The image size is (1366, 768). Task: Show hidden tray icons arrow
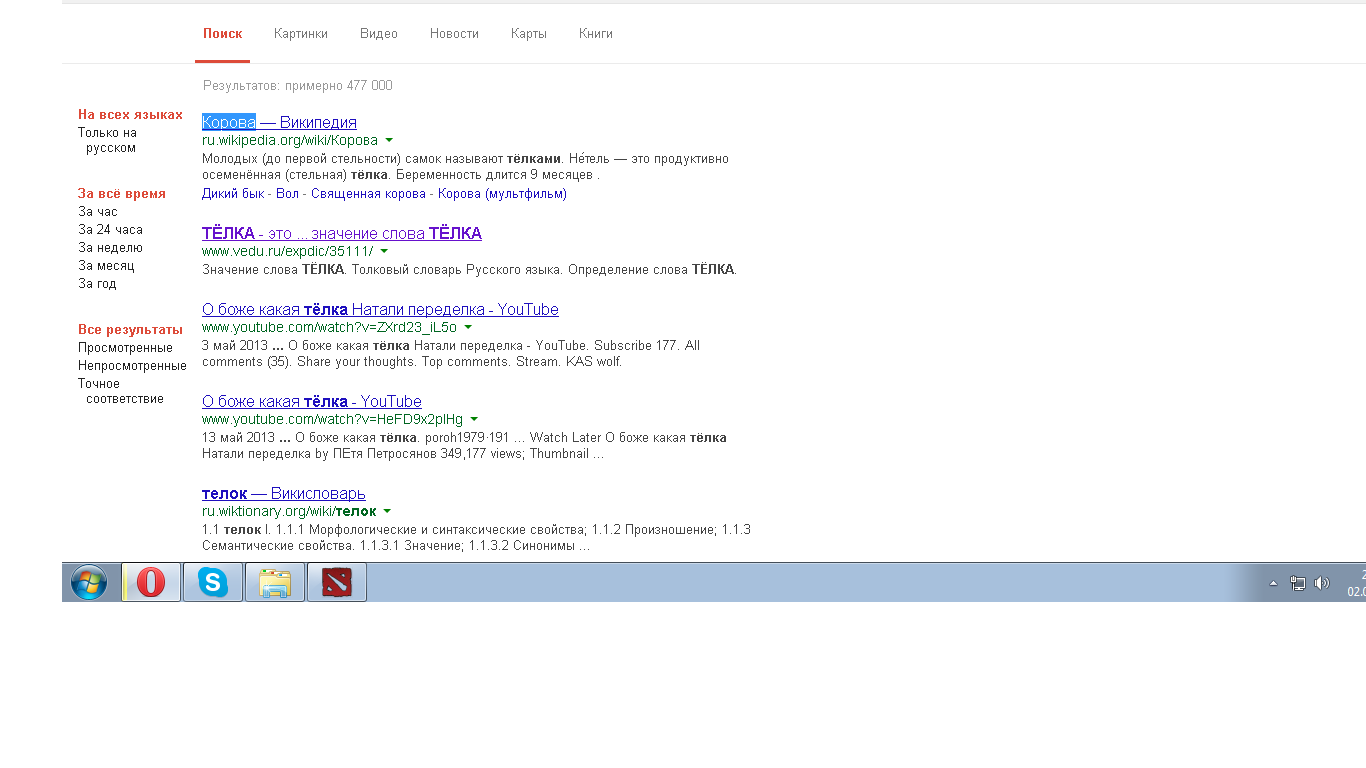coord(1273,583)
